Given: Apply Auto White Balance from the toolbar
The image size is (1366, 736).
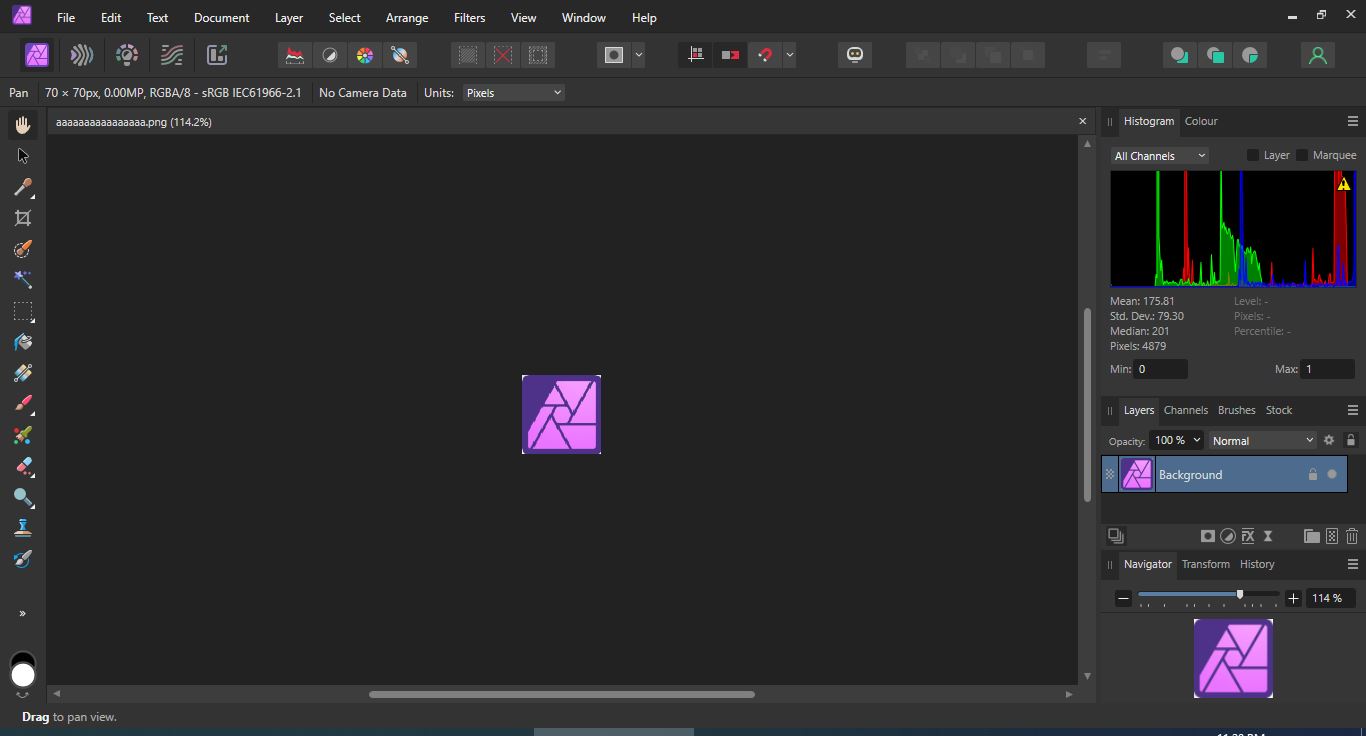Looking at the screenshot, I should pos(400,55).
